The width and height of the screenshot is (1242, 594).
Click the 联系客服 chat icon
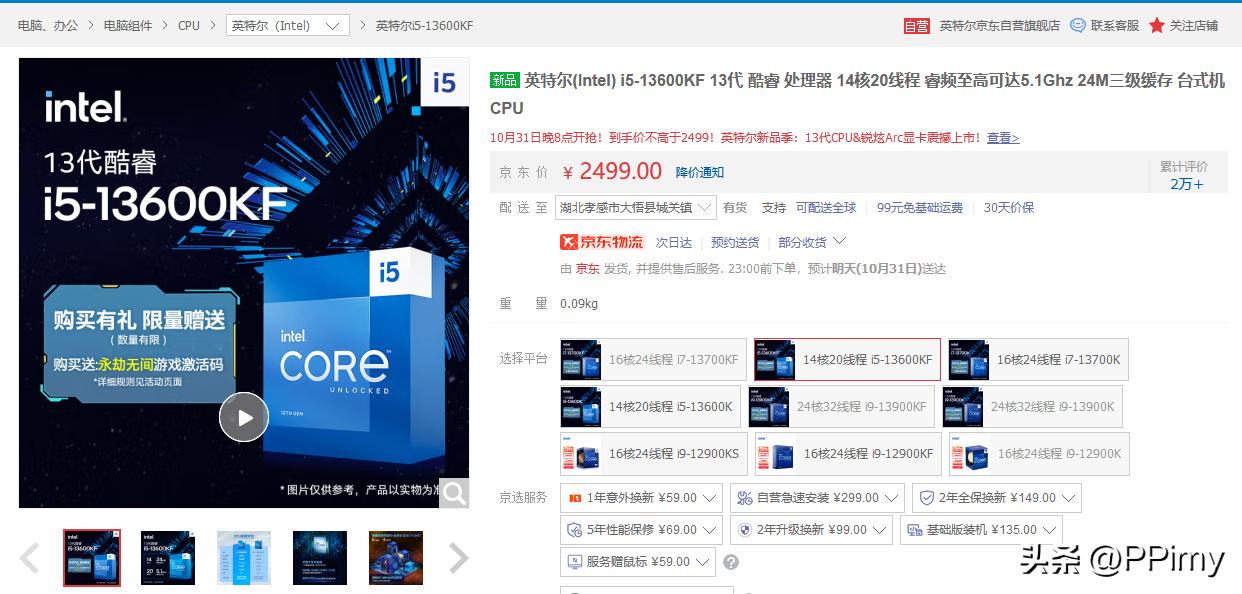pyautogui.click(x=1078, y=25)
